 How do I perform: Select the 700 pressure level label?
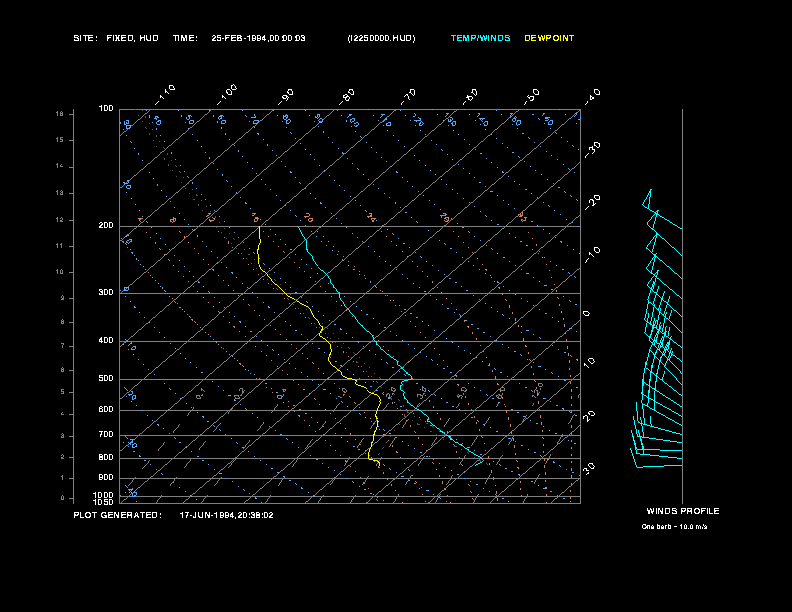coord(106,434)
